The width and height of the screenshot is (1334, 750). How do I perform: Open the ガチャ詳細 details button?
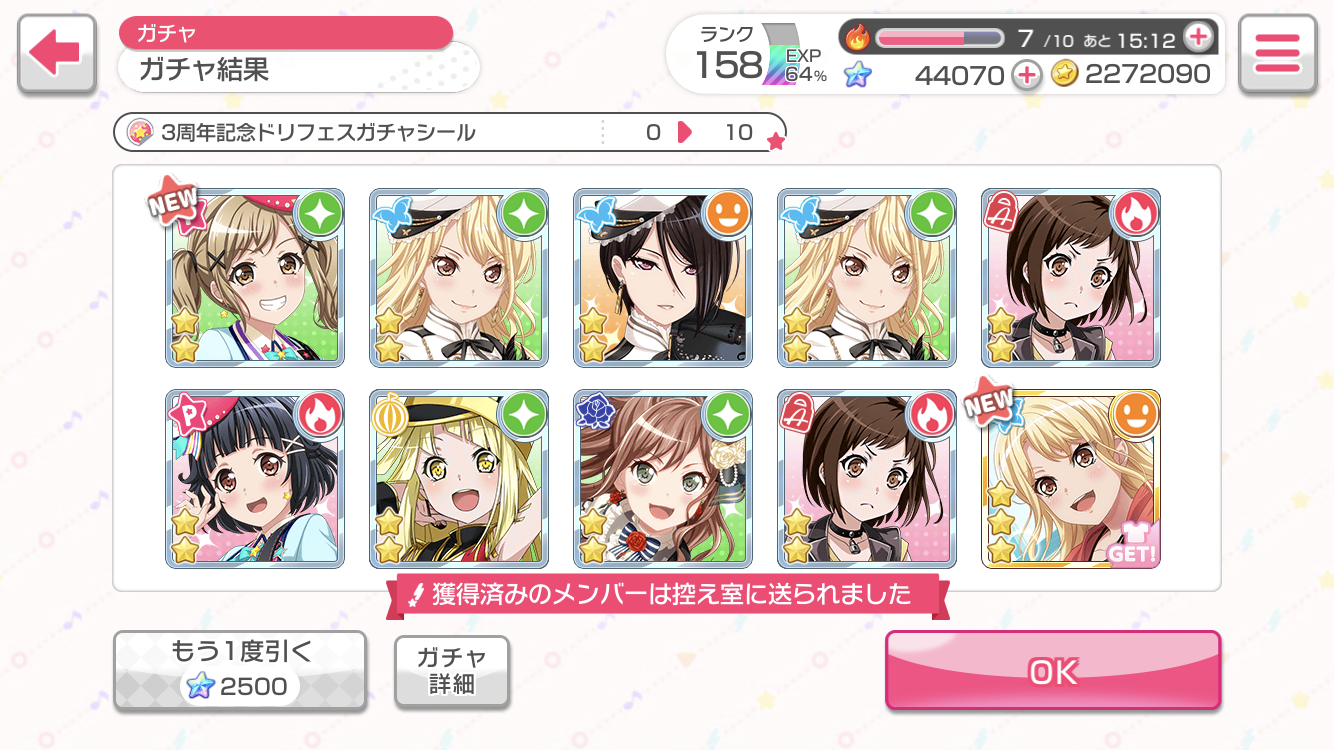tap(452, 671)
